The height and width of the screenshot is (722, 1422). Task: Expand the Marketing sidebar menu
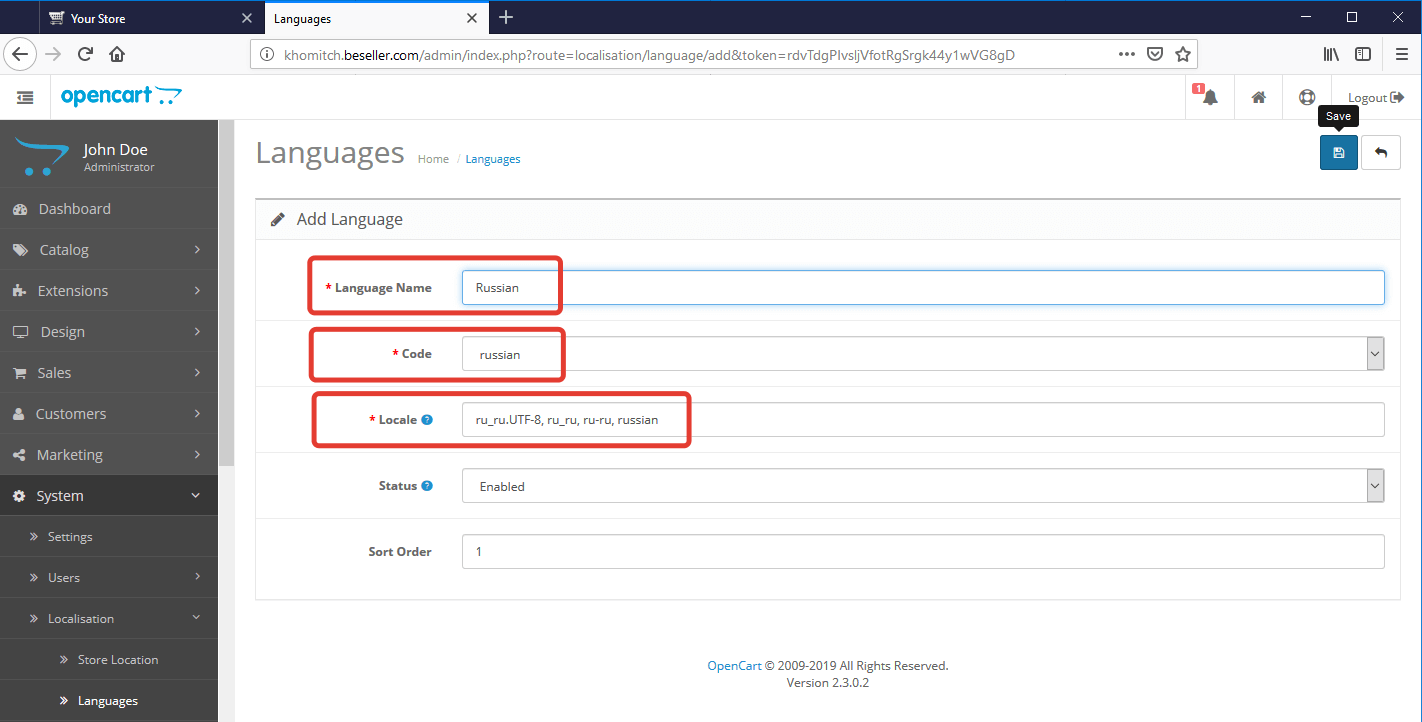click(109, 455)
